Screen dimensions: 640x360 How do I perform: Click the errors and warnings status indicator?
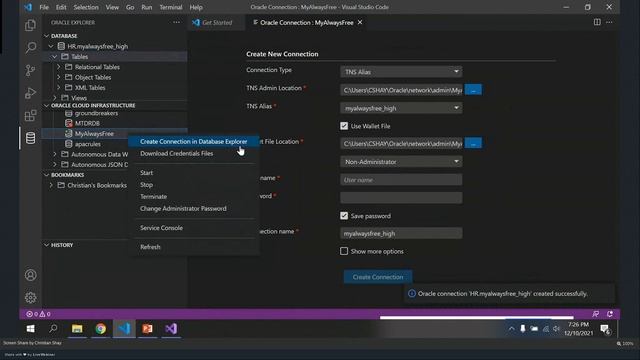pyautogui.click(x=38, y=314)
